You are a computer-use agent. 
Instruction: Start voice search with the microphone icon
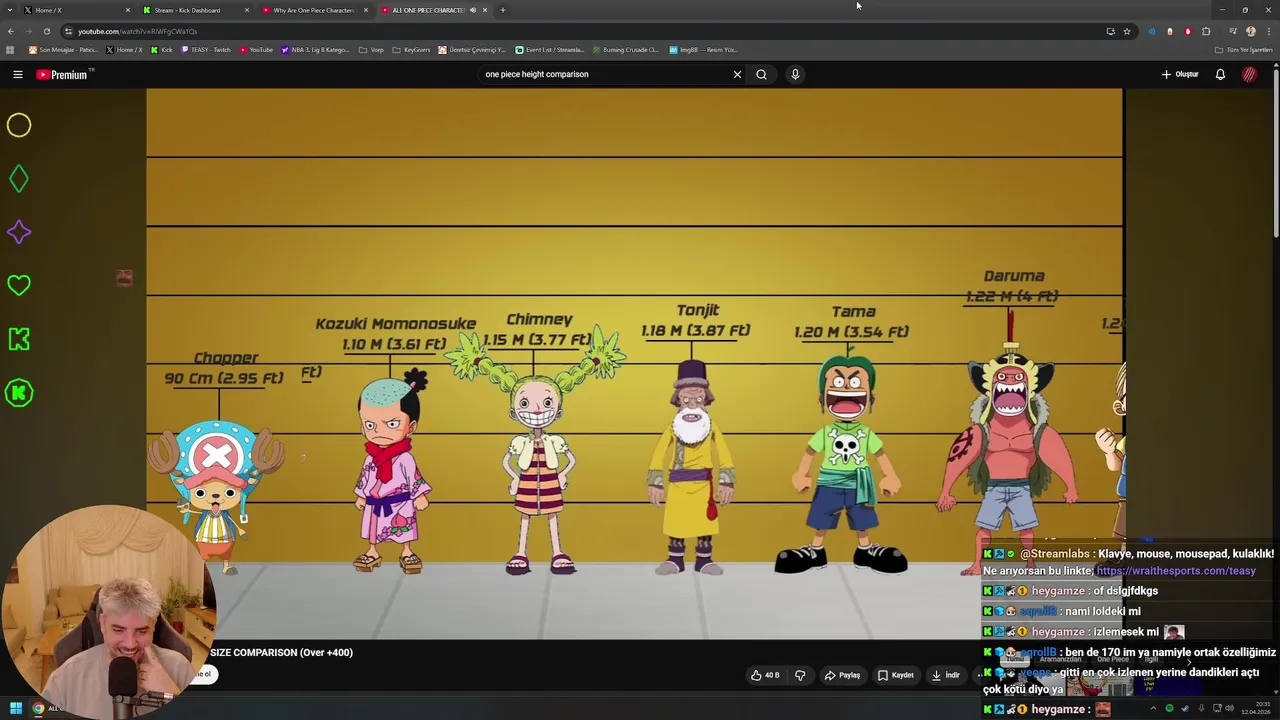point(795,74)
